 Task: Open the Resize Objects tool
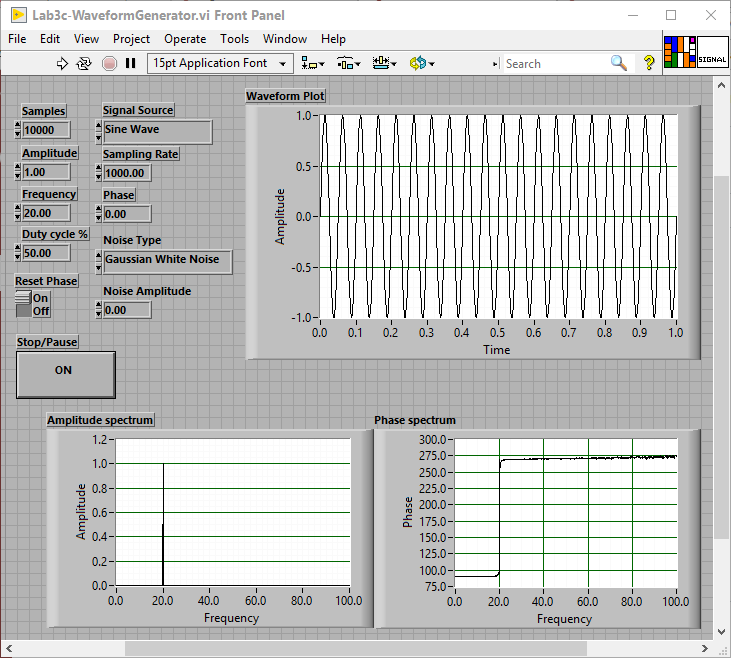pyautogui.click(x=384, y=63)
